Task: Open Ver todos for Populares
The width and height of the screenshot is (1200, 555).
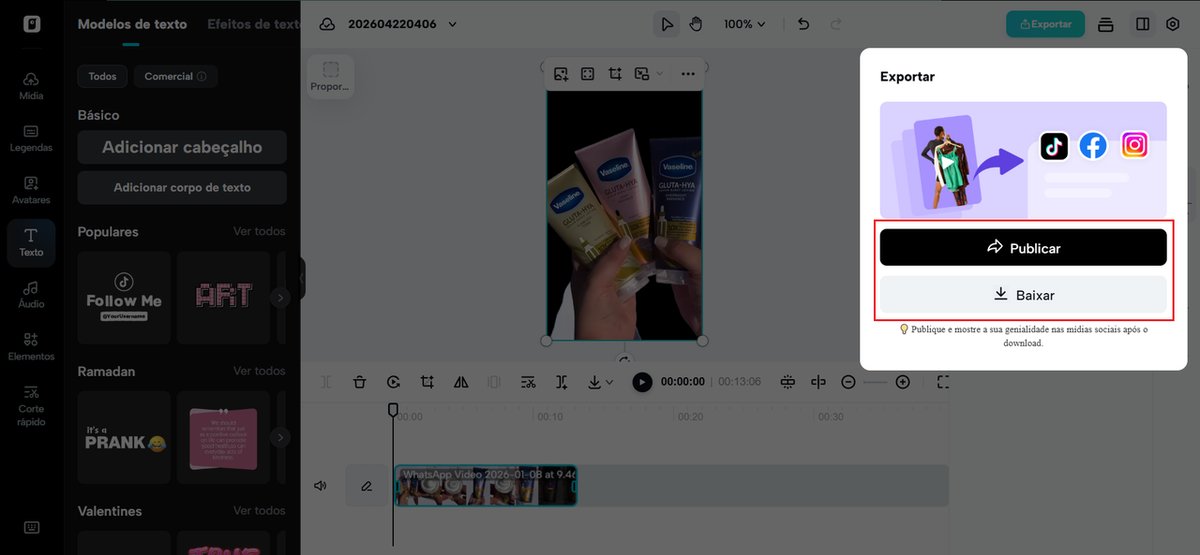Action: tap(259, 231)
